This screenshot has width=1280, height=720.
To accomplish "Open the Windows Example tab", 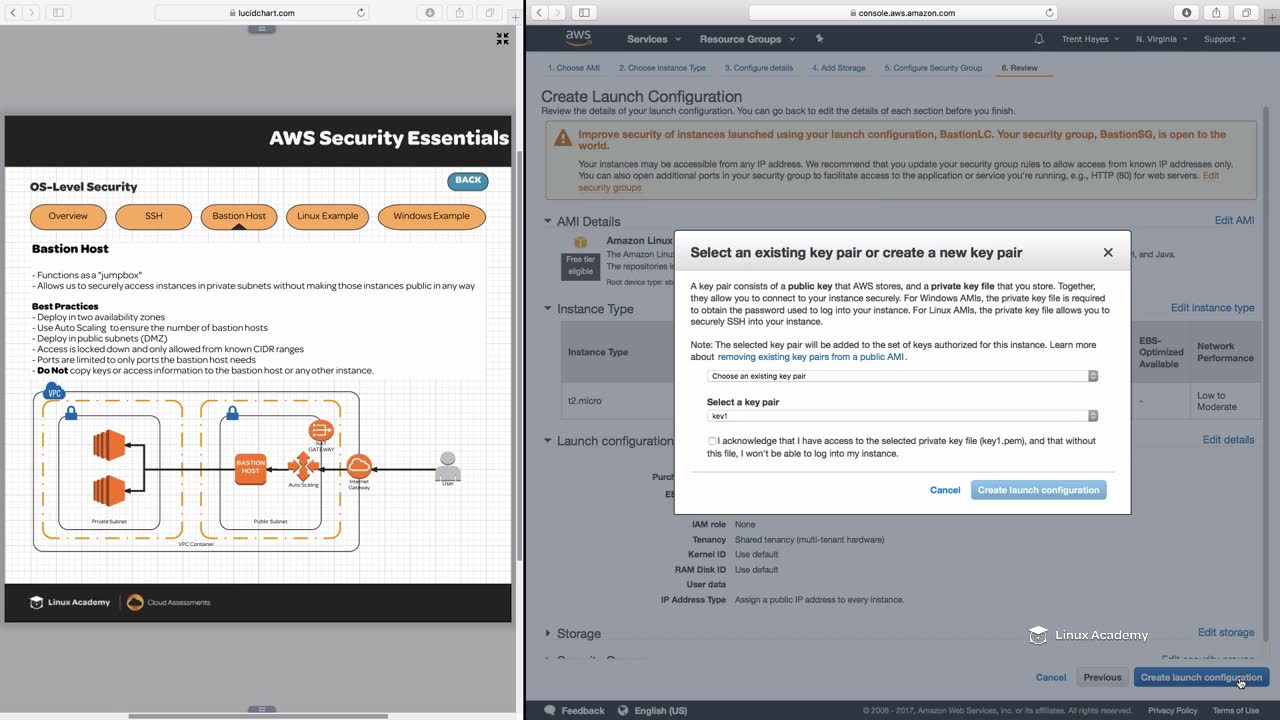I will (431, 216).
